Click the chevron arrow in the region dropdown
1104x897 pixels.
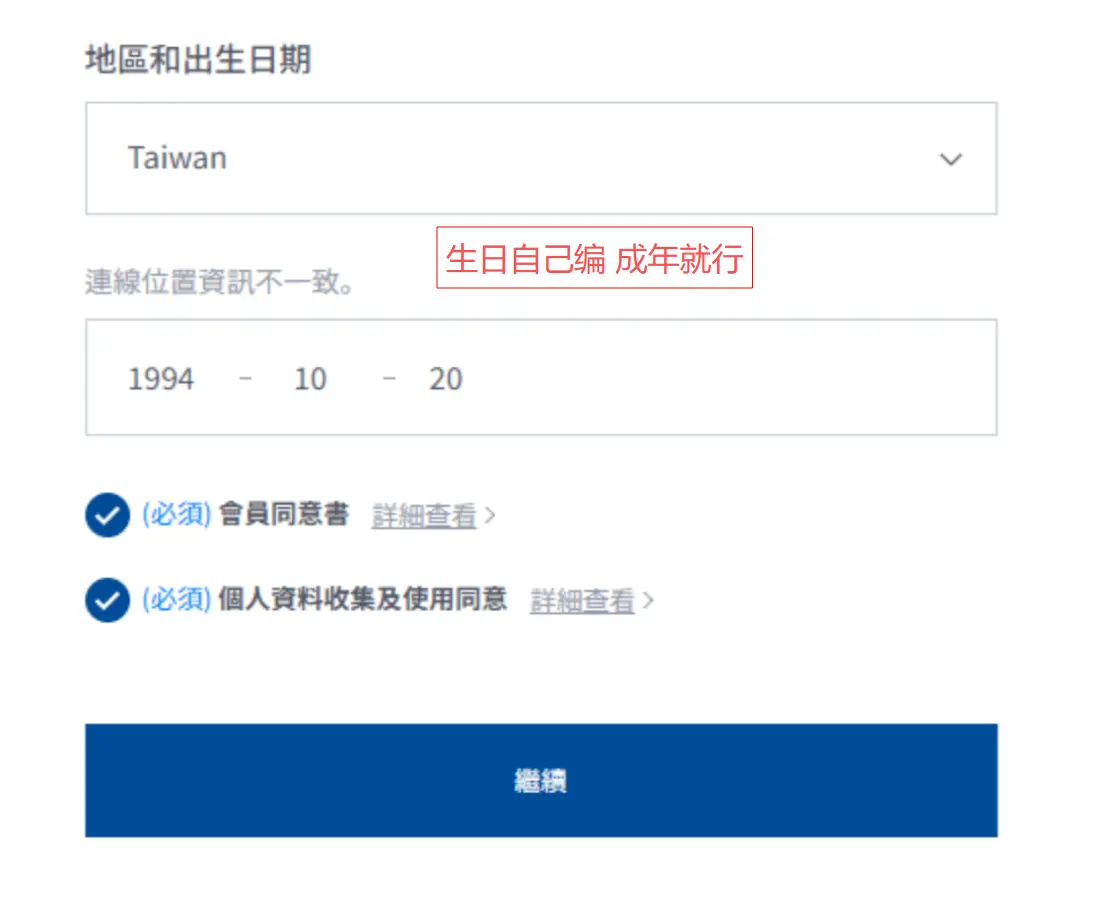pyautogui.click(x=951, y=159)
